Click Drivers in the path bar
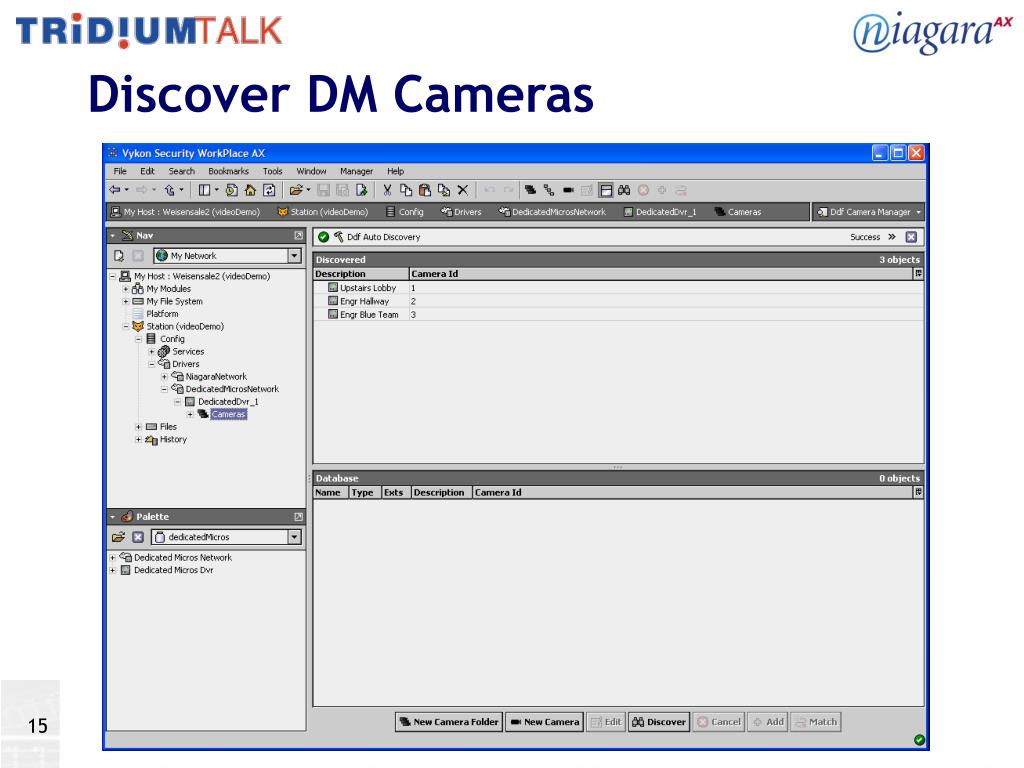This screenshot has width=1024, height=768. pos(461,212)
